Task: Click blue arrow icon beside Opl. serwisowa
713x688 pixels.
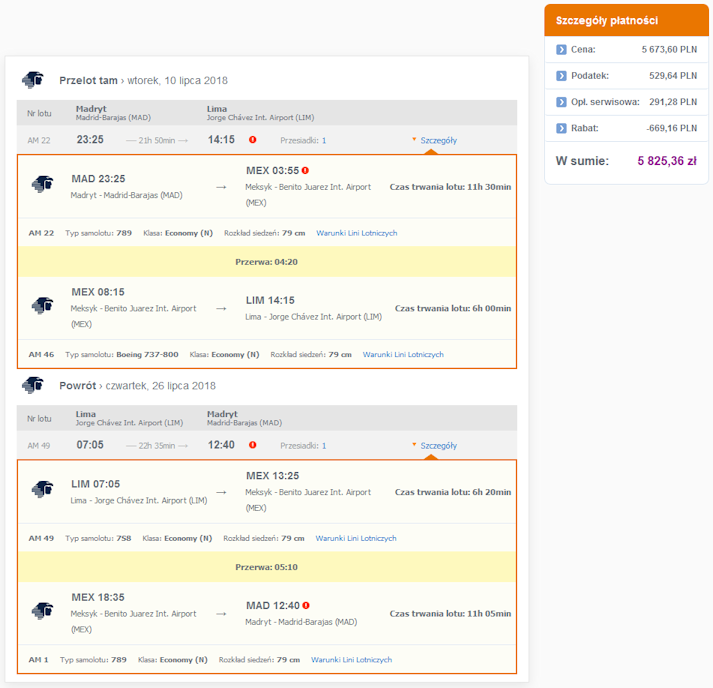Action: [561, 102]
